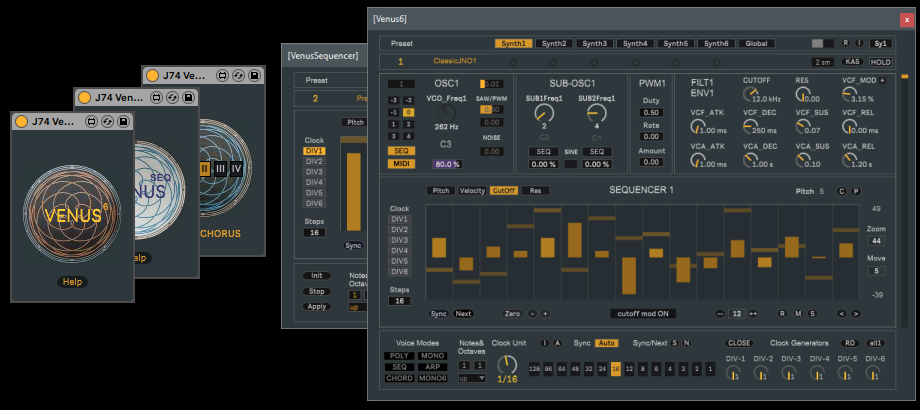Switch to the Synth3 tab
The width and height of the screenshot is (920, 410).
(x=596, y=44)
